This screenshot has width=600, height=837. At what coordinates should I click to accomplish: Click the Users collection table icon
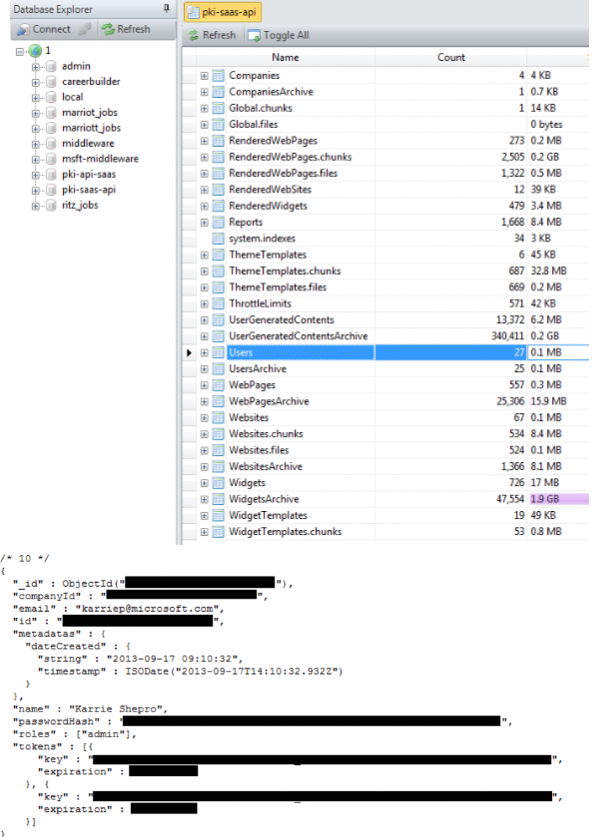(x=218, y=352)
